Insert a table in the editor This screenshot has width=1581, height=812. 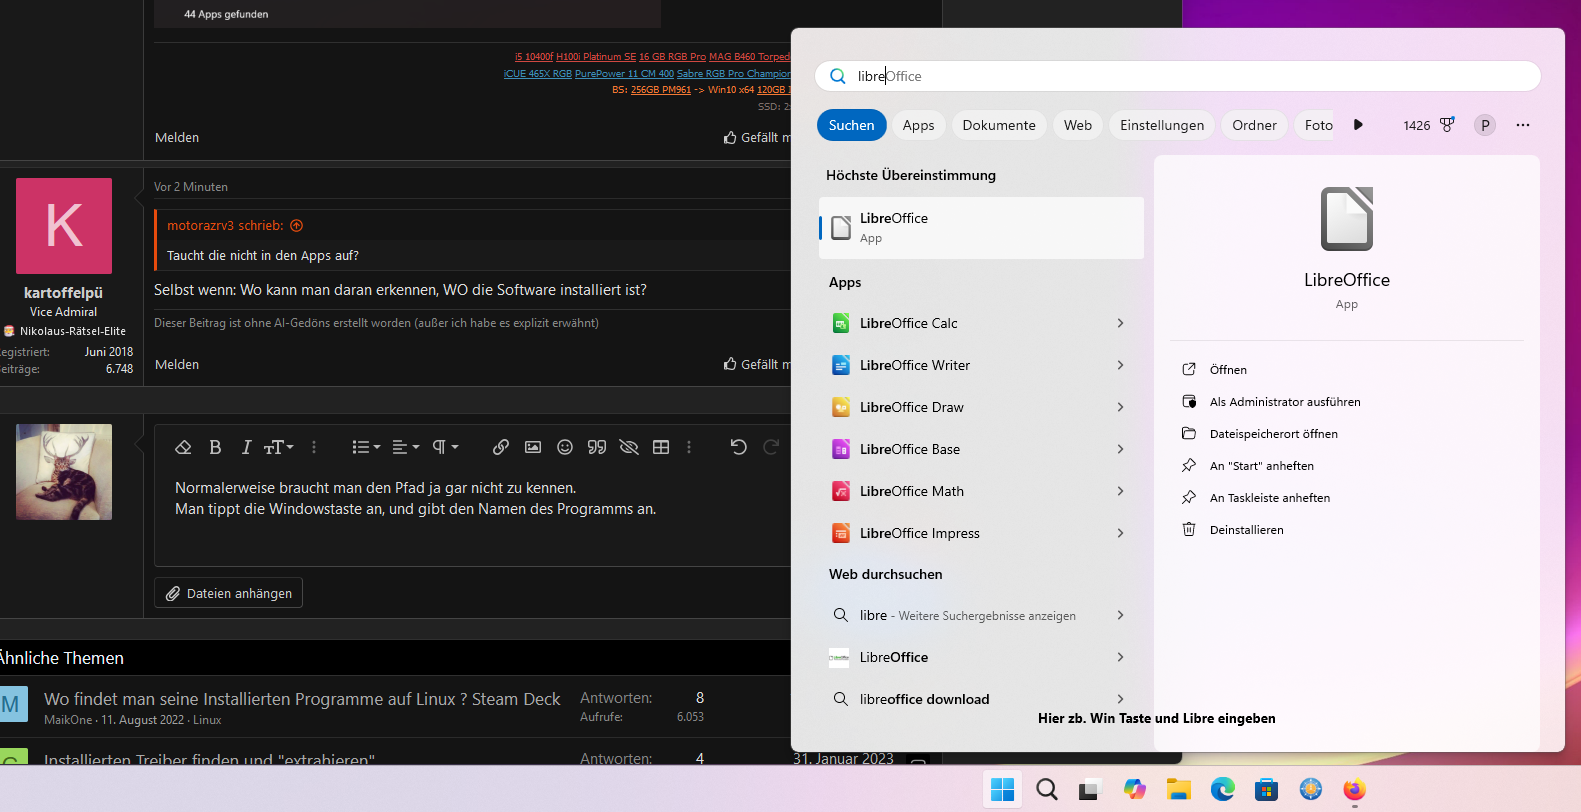(x=661, y=447)
